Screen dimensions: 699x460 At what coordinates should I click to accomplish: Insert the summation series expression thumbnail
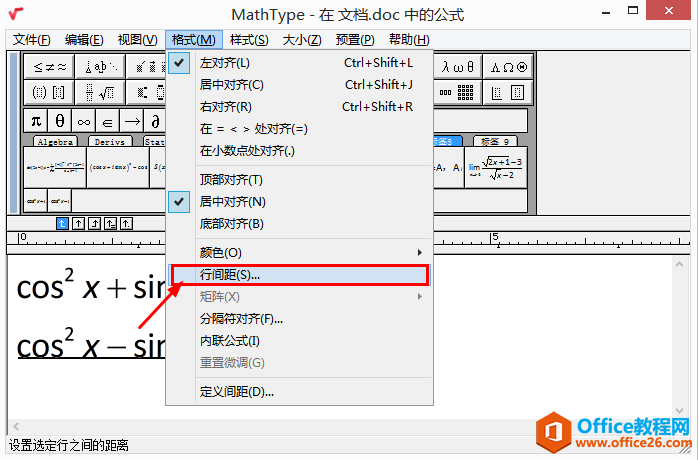[55, 168]
